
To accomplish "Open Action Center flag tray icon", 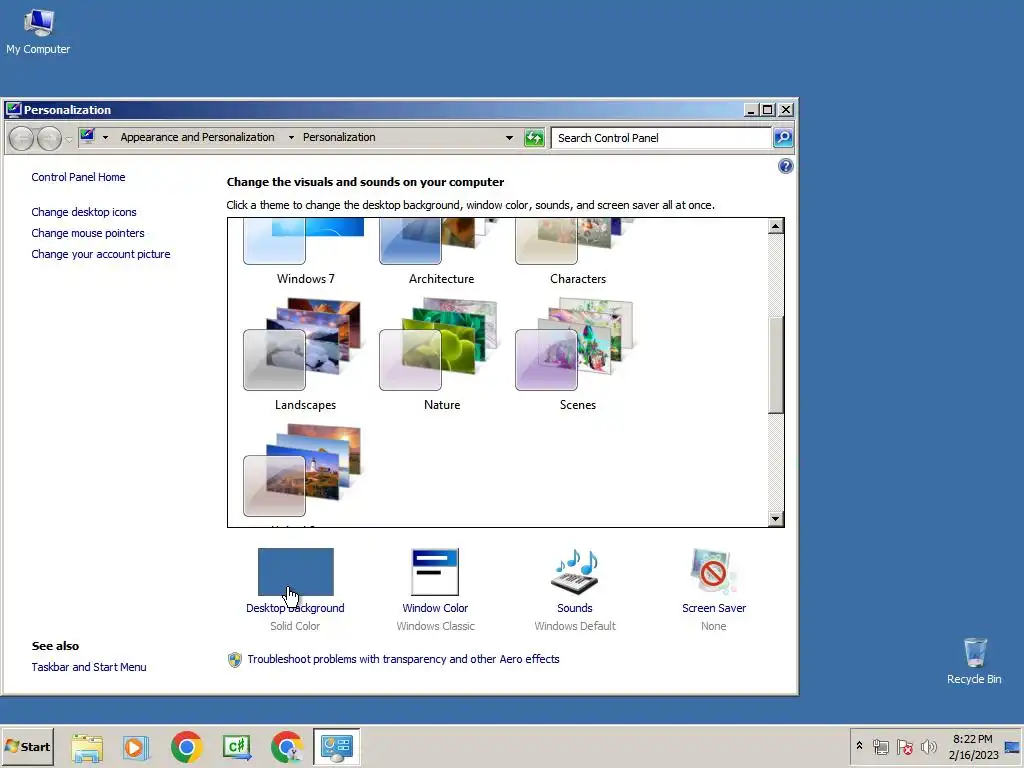I will [x=904, y=746].
